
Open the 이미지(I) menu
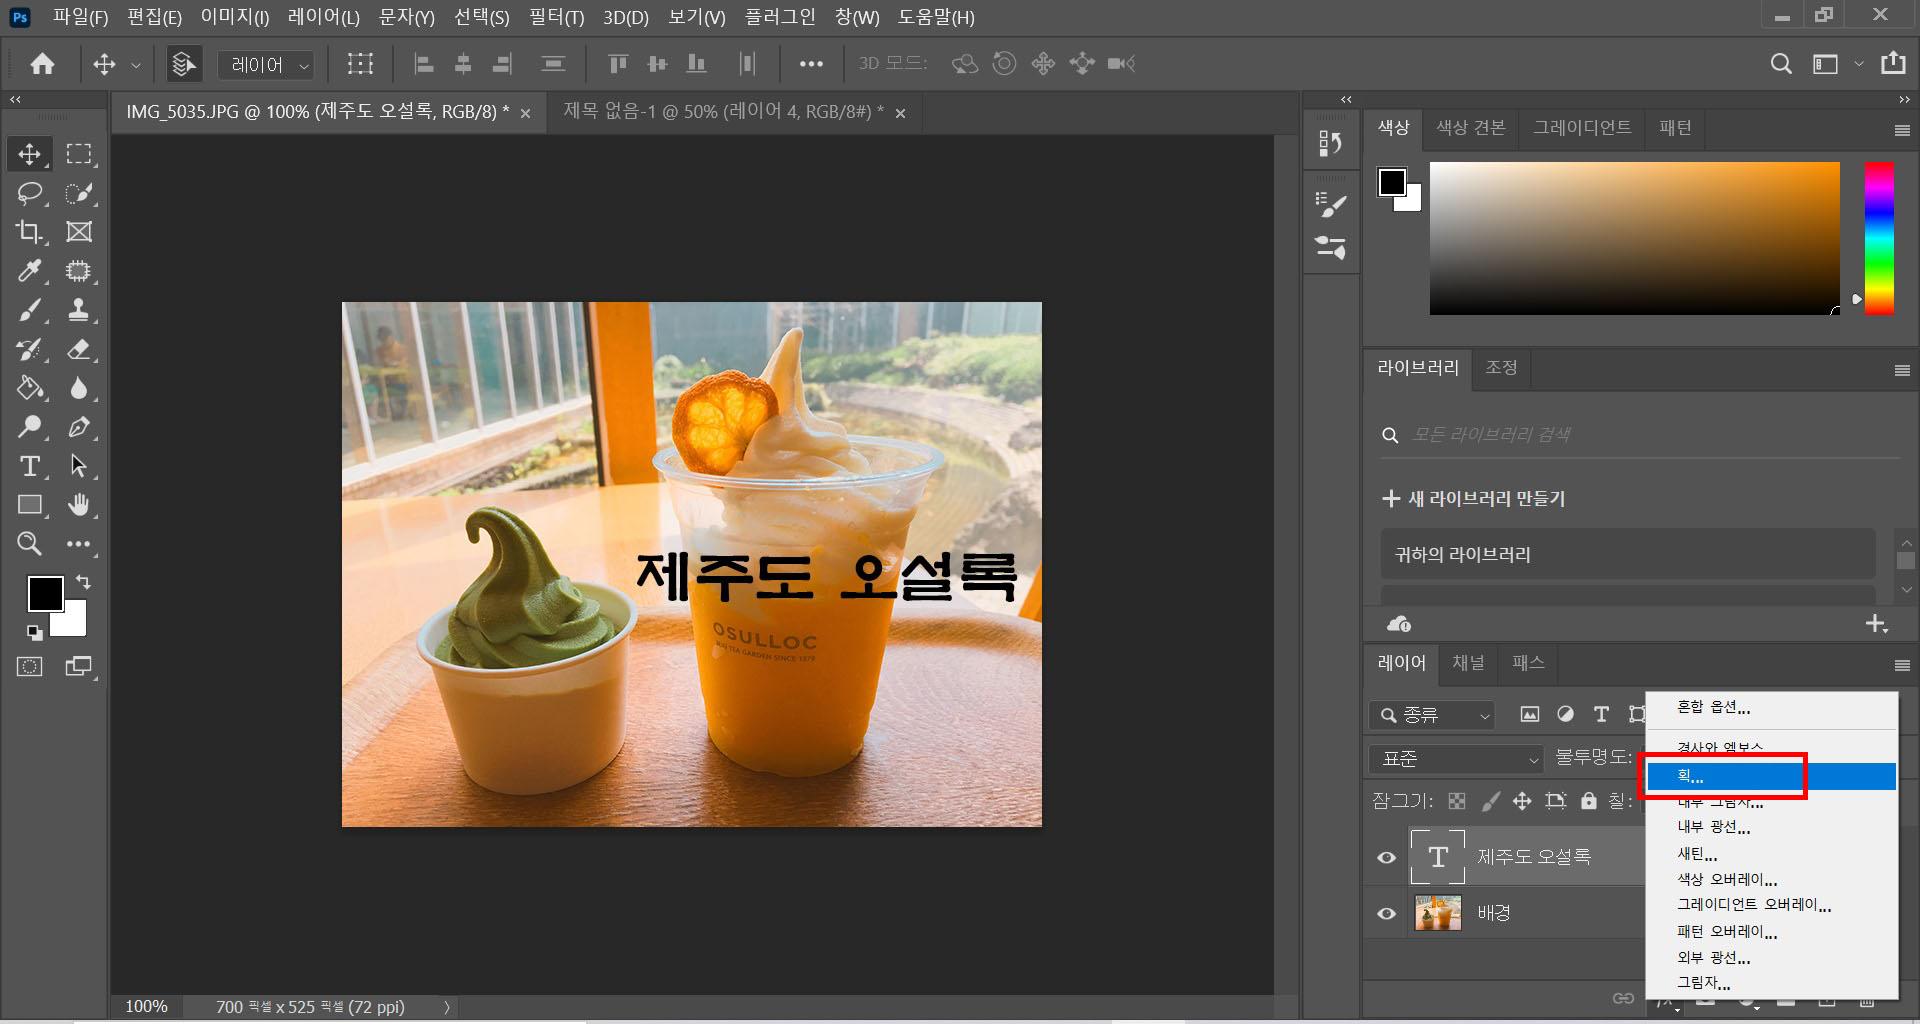[x=235, y=17]
